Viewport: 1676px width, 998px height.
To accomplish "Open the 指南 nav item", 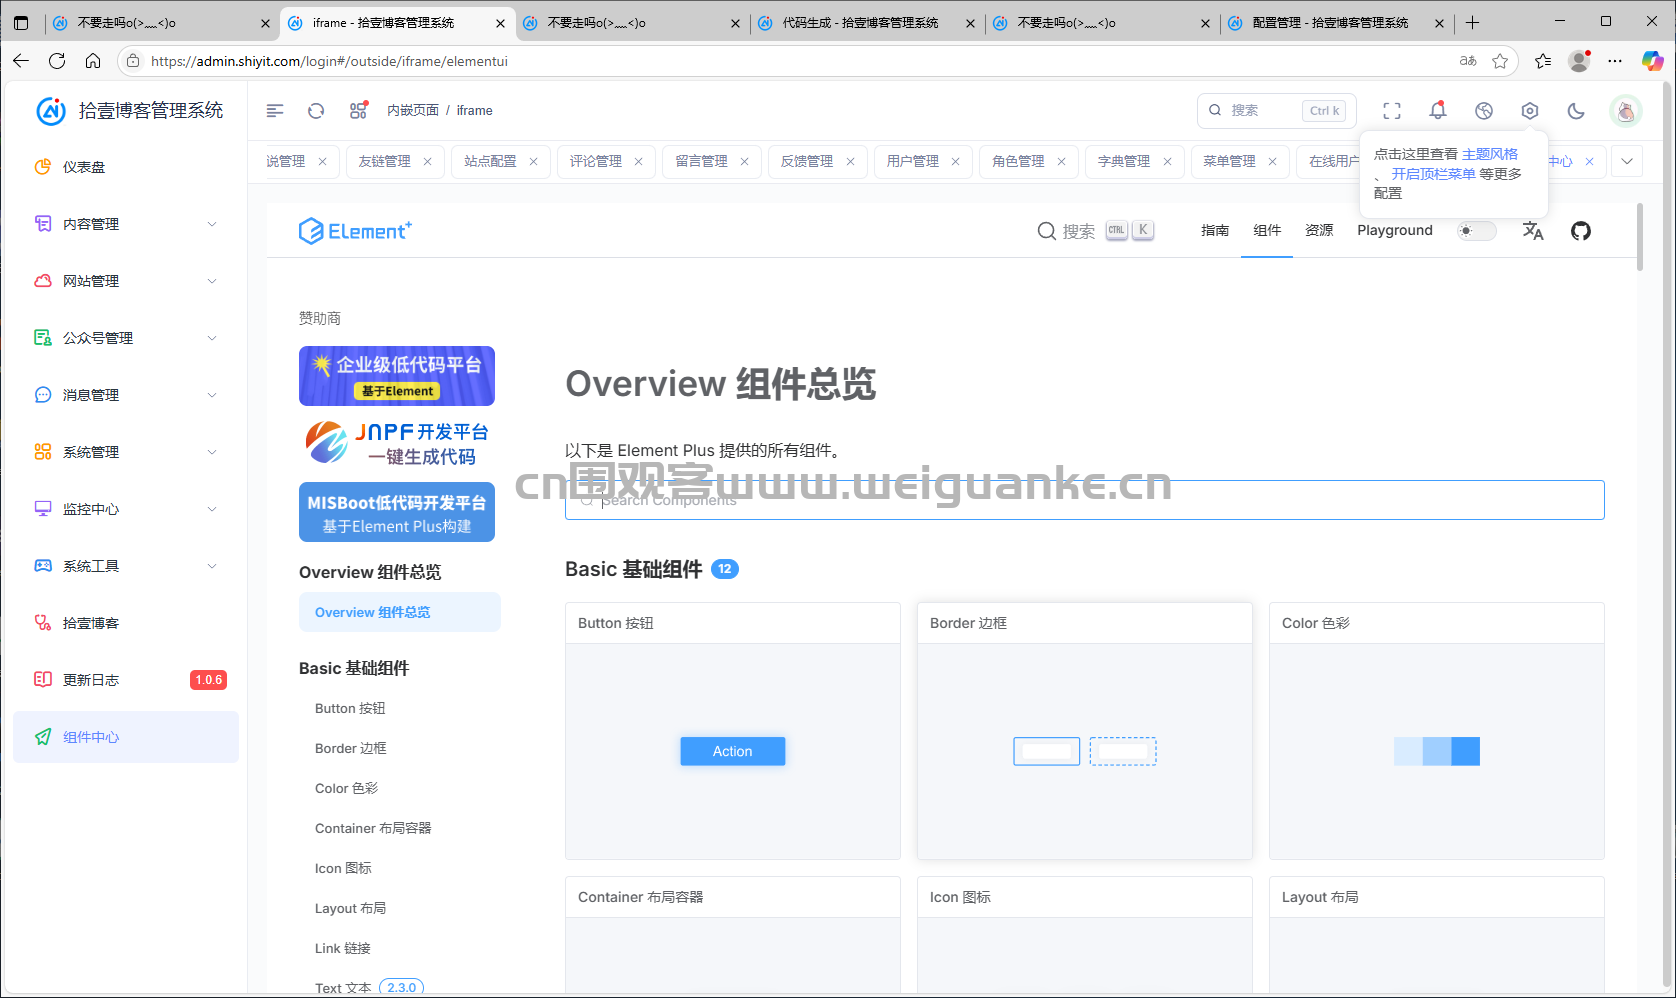I will [x=1215, y=231].
